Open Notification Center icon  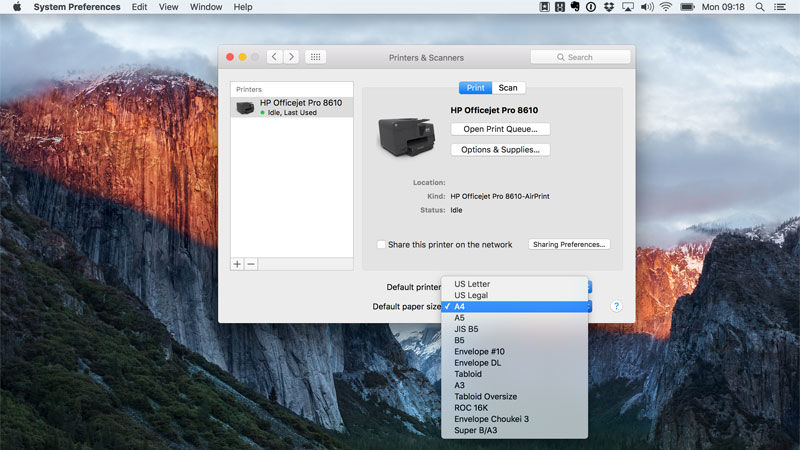pyautogui.click(x=780, y=7)
